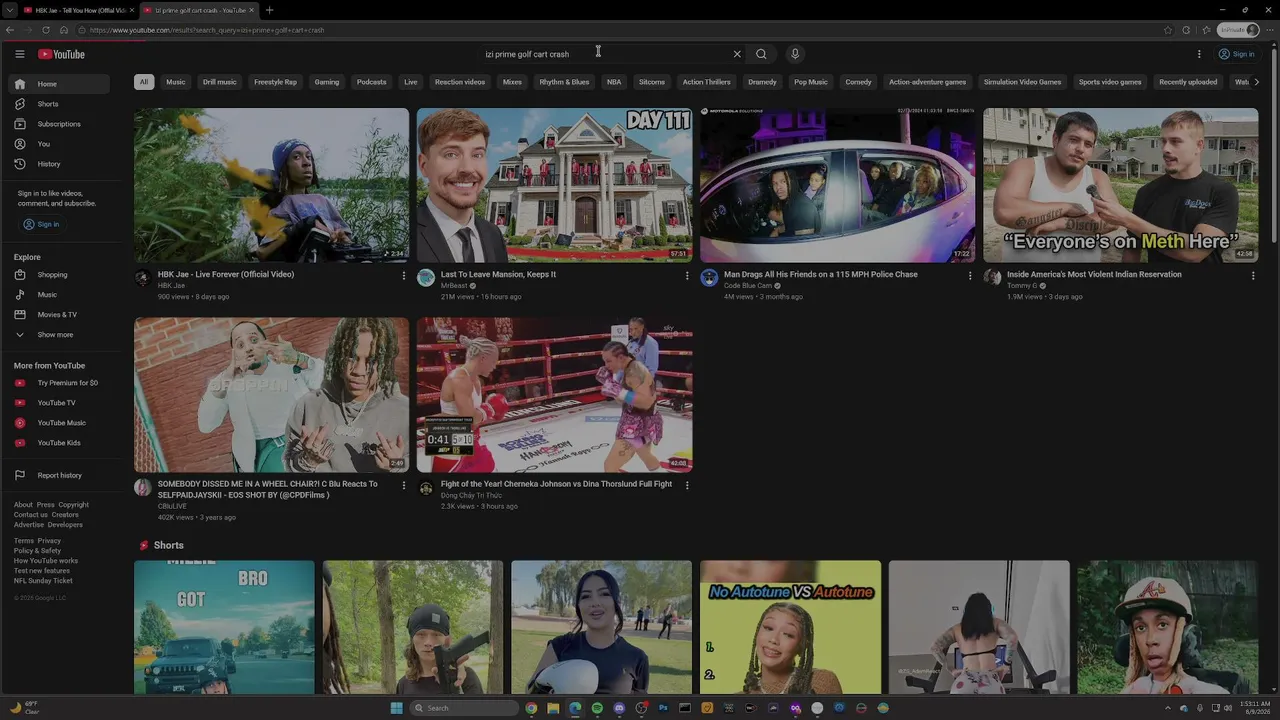1280x720 pixels.
Task: Open the You sidebar entry
Action: 59,144
